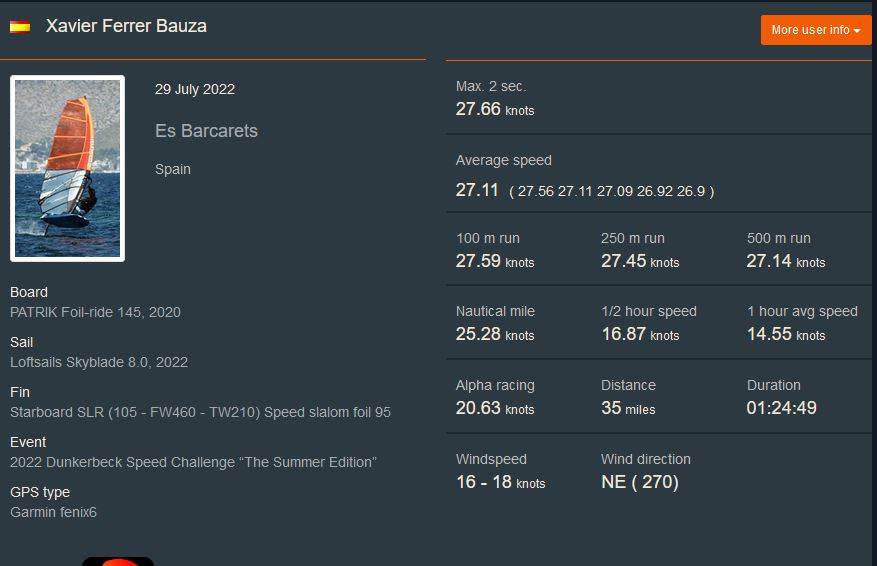Click the 100 m run result
This screenshot has width=877, height=566.
(479, 261)
